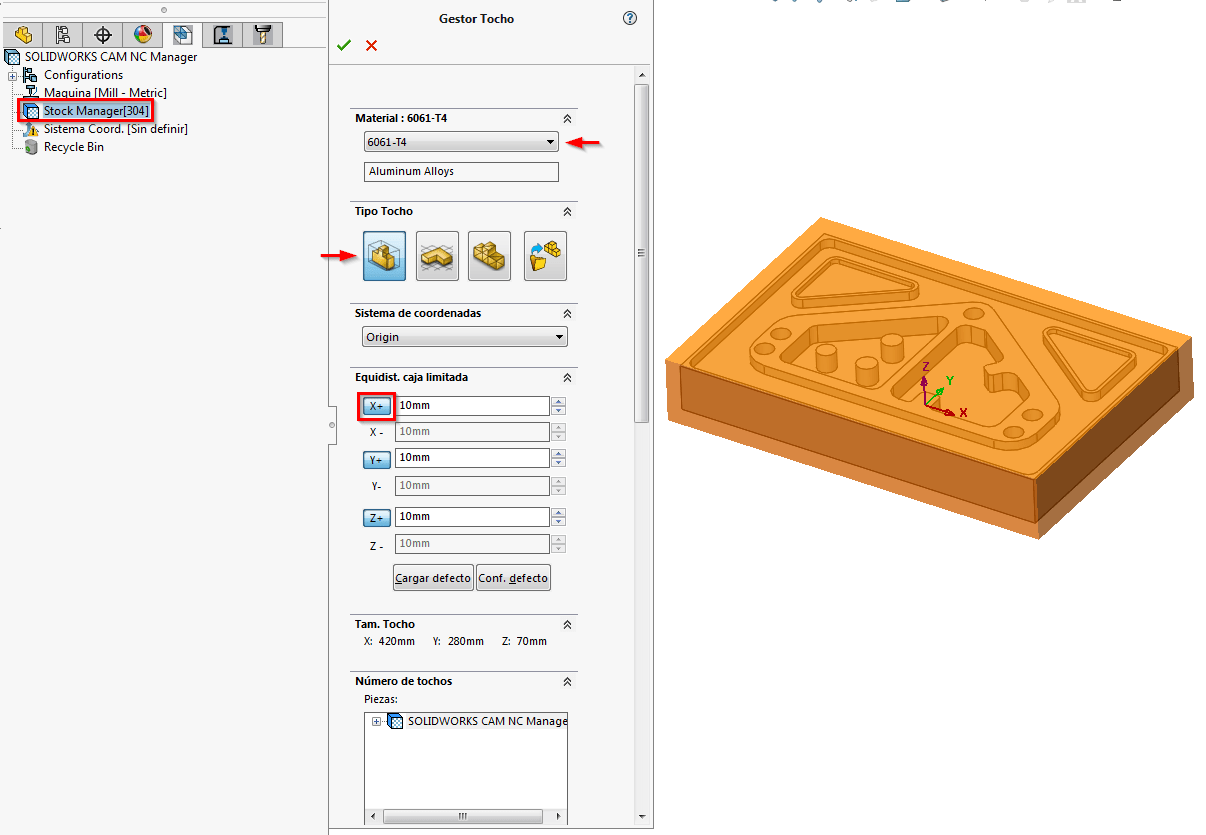Click the Cargar defecto button

(x=432, y=577)
